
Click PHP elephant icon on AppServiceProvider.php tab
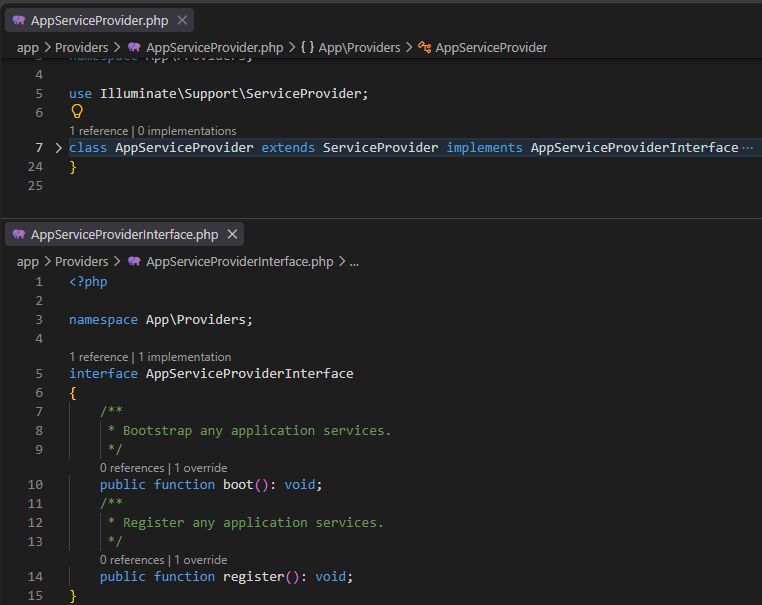click(x=18, y=20)
